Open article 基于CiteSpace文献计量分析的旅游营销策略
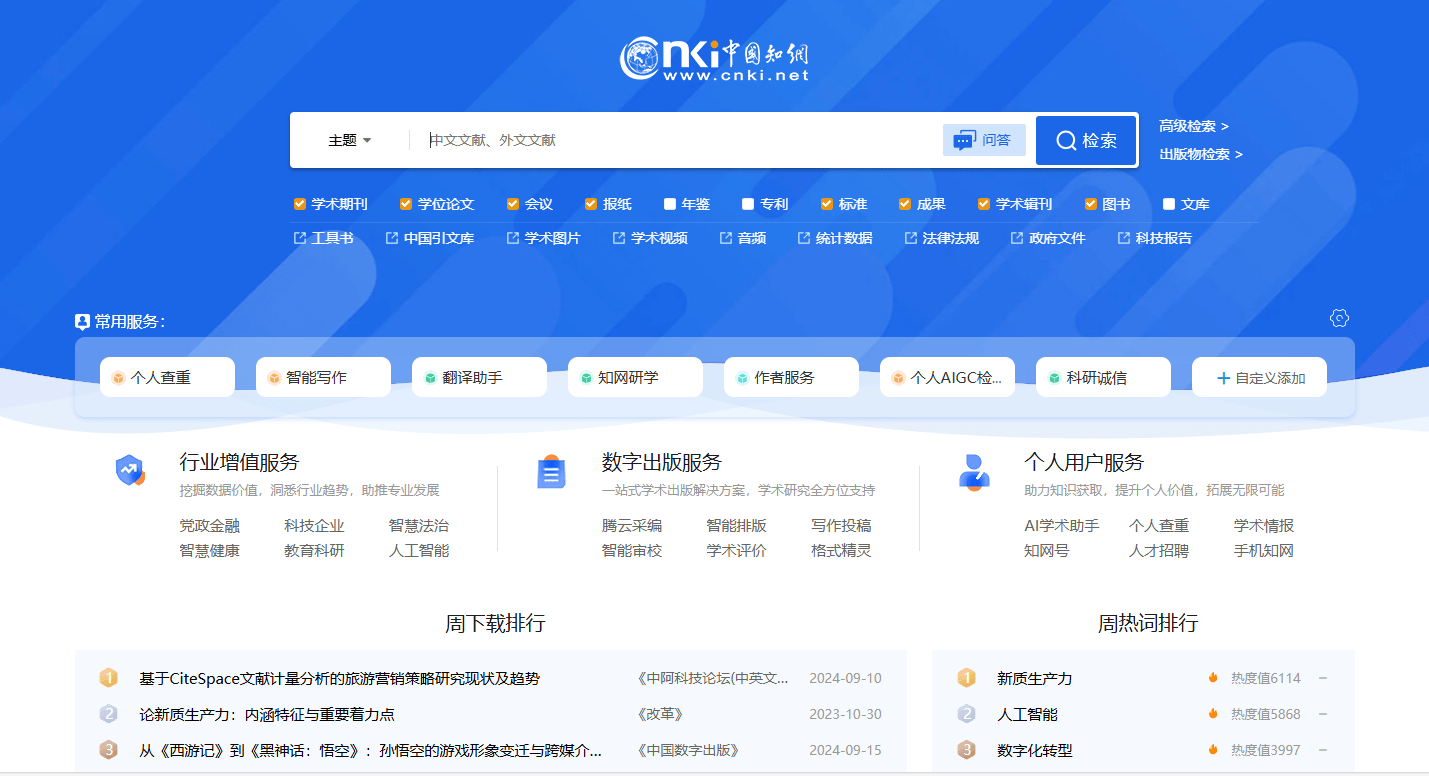Screen dimensions: 1429x776 point(339,678)
